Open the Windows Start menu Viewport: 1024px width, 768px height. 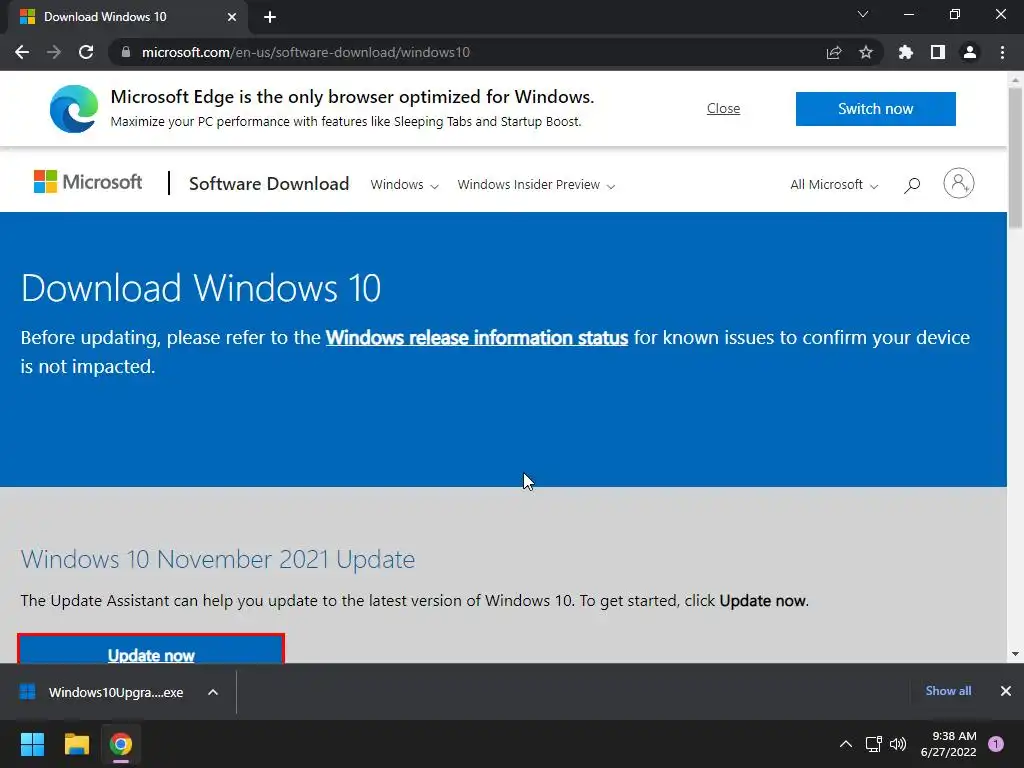pyautogui.click(x=32, y=744)
